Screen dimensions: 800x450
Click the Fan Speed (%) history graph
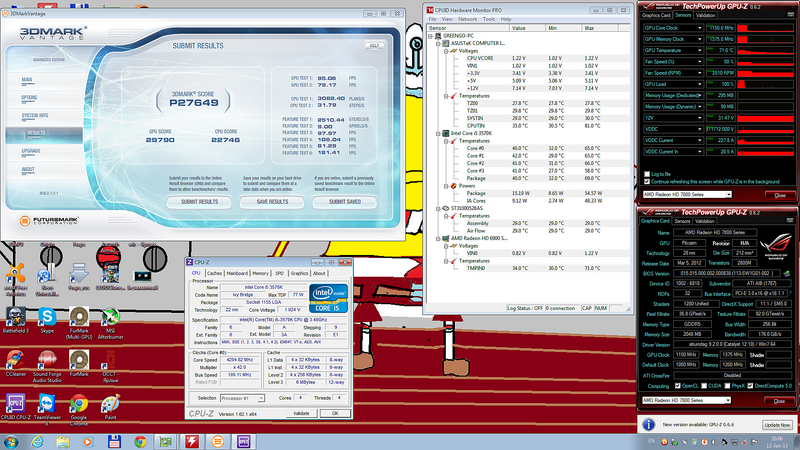(x=765, y=62)
